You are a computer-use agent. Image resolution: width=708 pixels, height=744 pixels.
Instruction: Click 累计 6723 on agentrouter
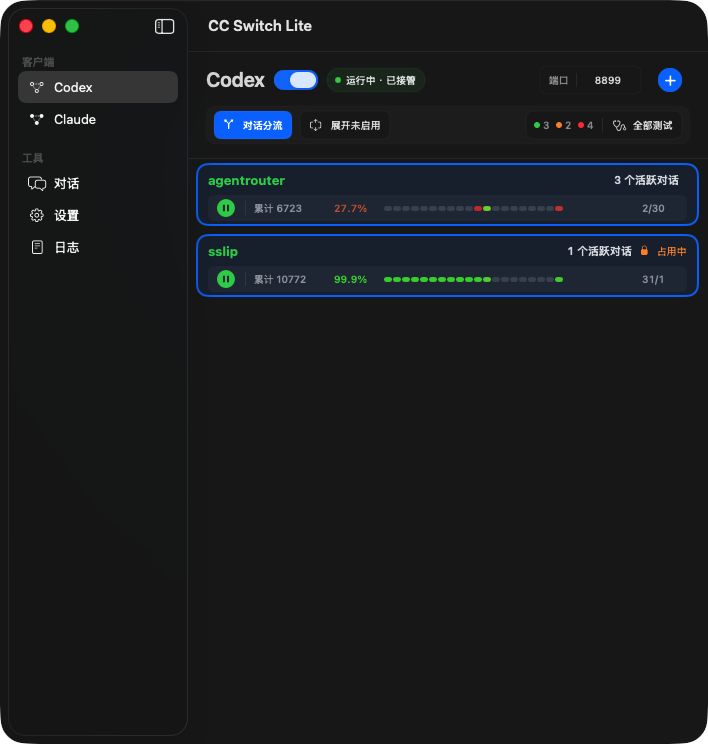coord(278,208)
